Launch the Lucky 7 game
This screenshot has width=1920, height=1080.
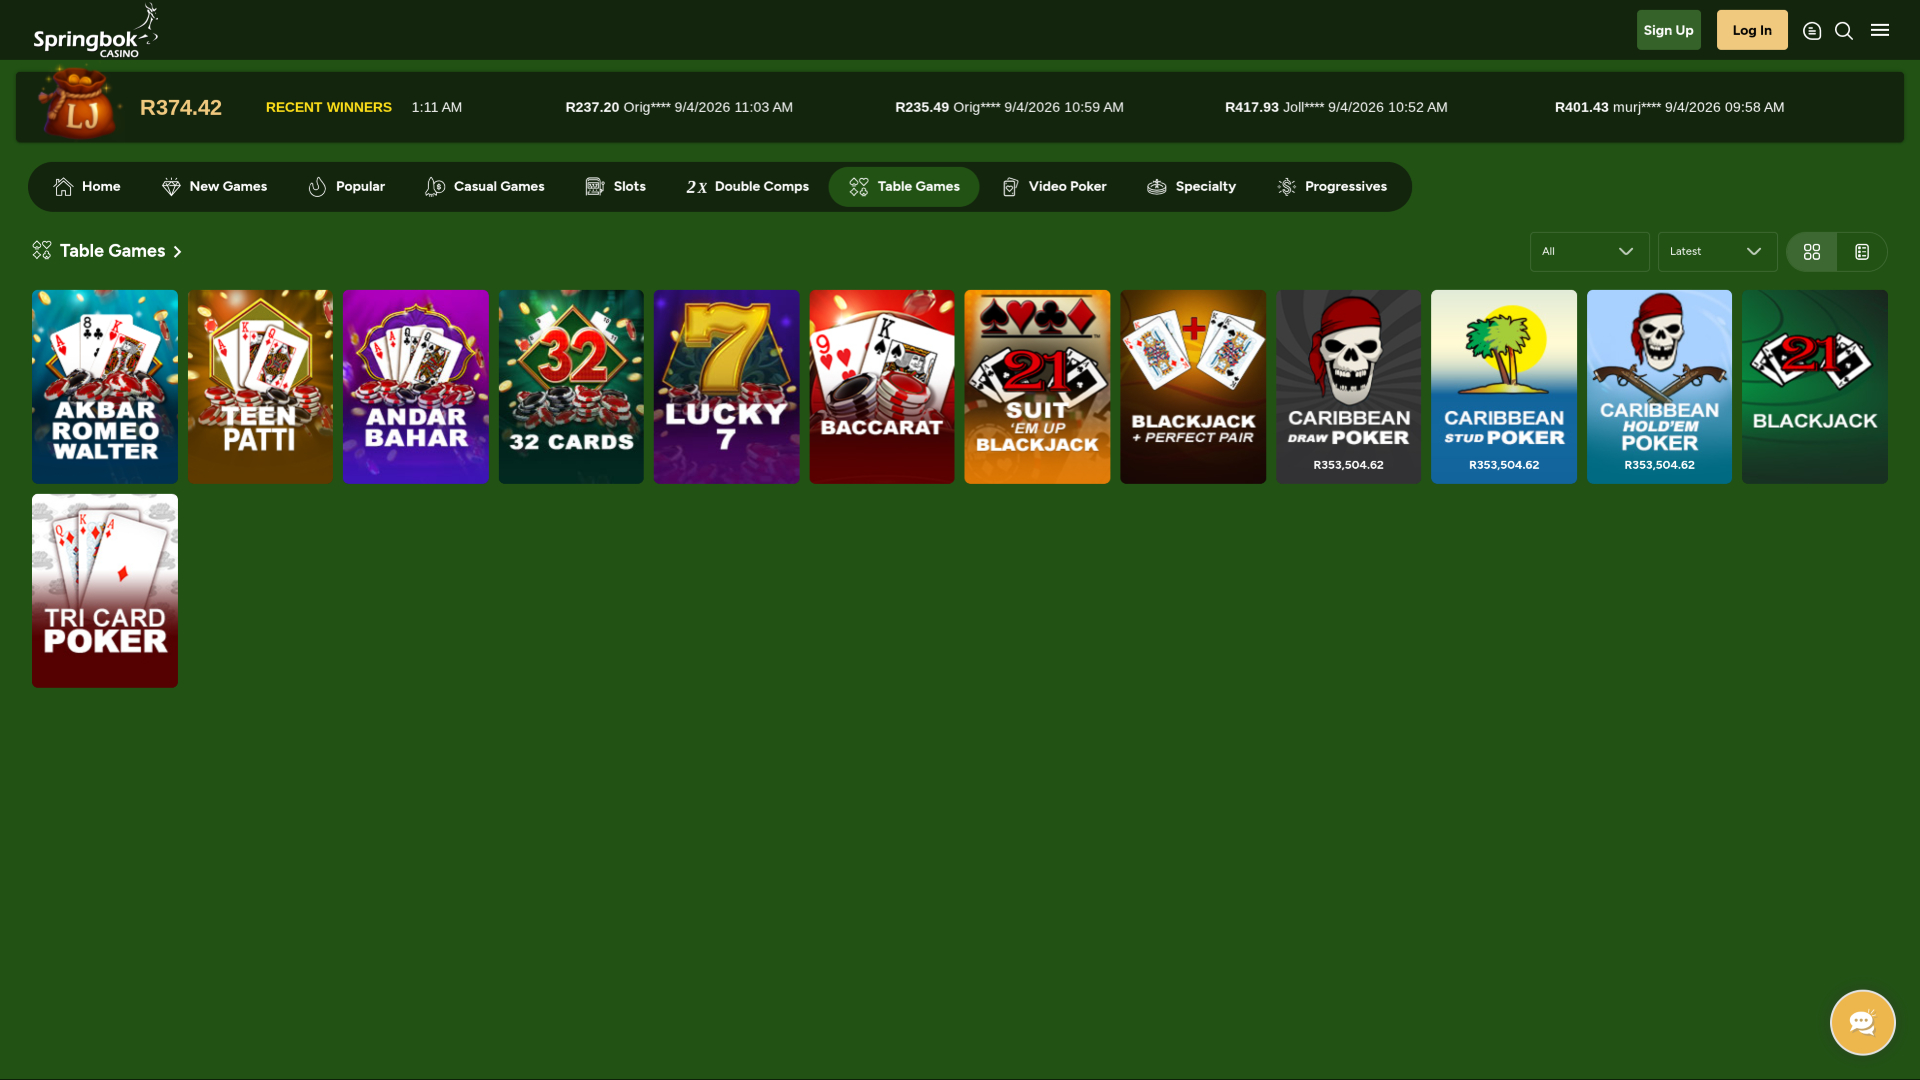coord(727,387)
